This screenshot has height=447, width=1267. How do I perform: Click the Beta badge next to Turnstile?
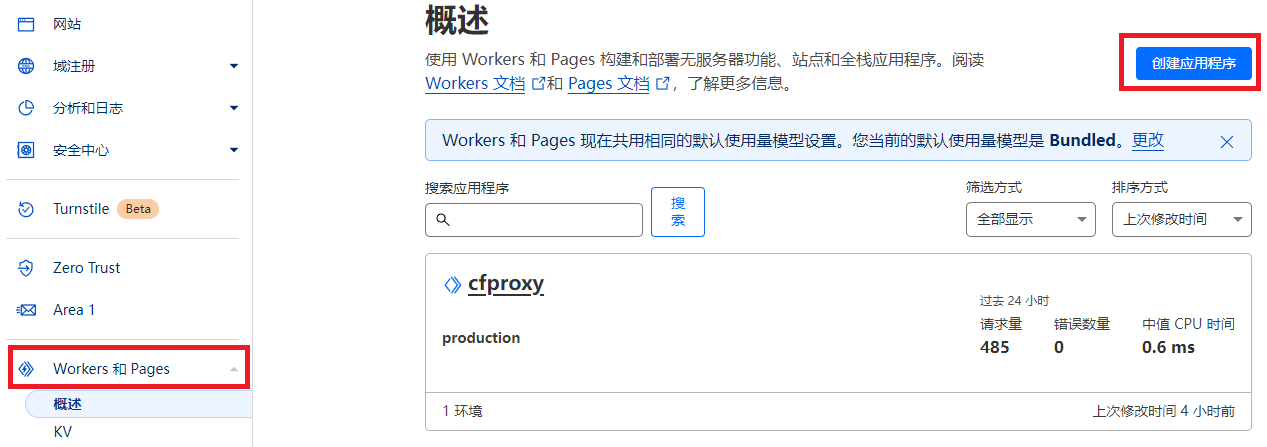138,209
